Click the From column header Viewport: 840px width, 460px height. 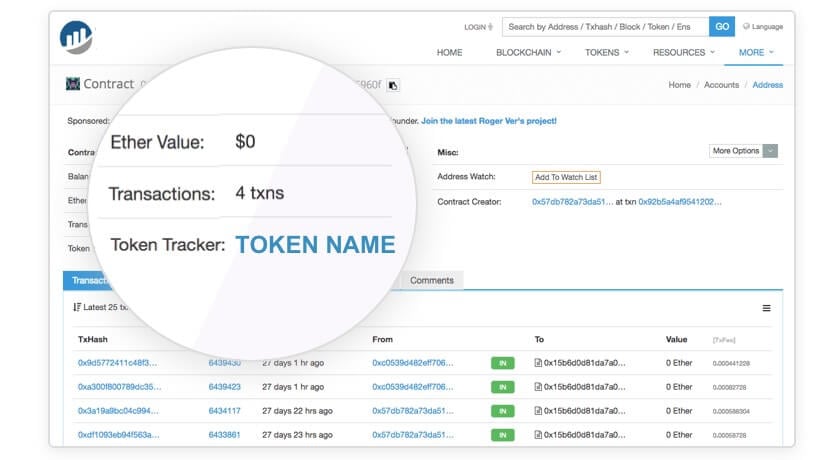point(382,339)
